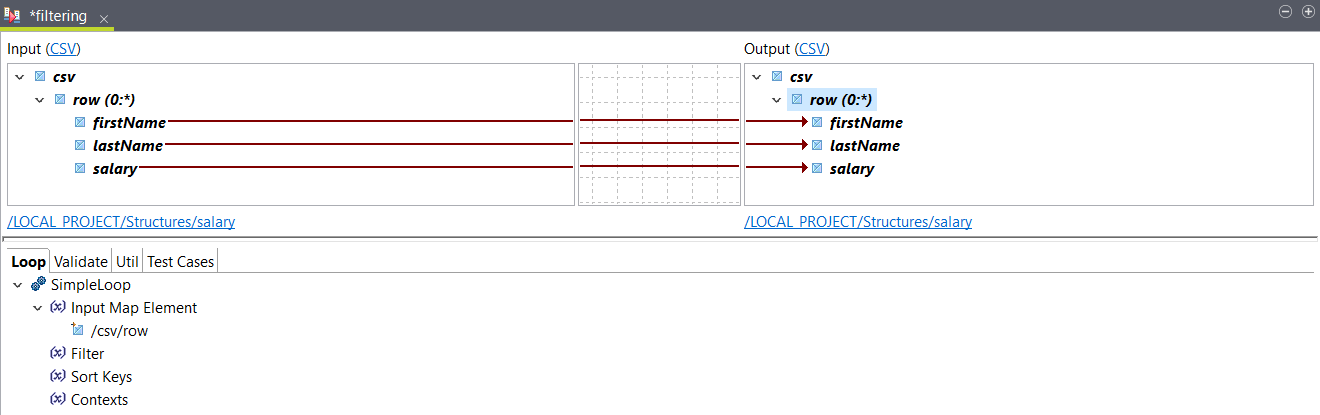Click the SimpleLoop gear icon
The width and height of the screenshot is (1320, 415).
[38, 285]
